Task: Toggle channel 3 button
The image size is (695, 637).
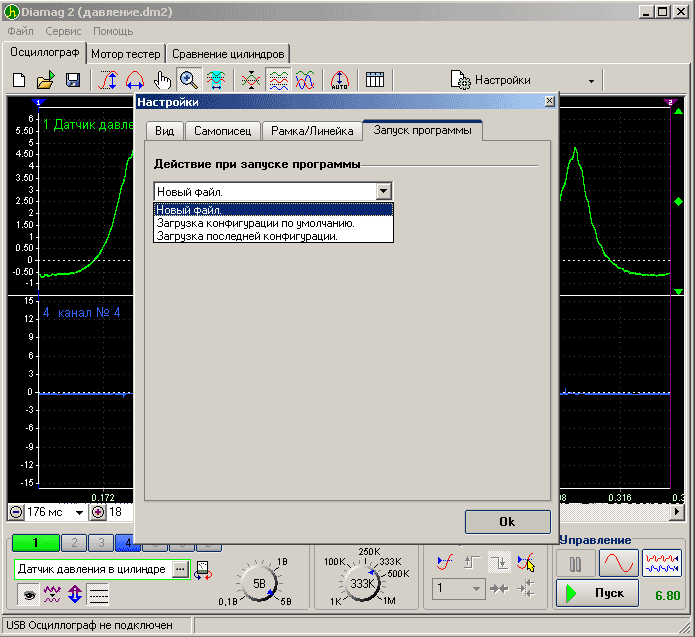Action: (101, 543)
